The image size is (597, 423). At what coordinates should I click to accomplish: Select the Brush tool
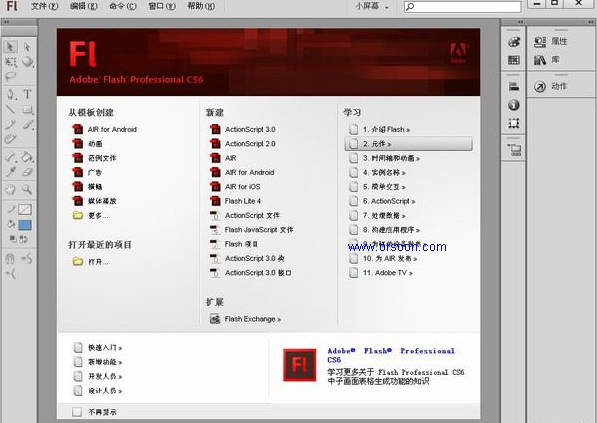[27, 125]
